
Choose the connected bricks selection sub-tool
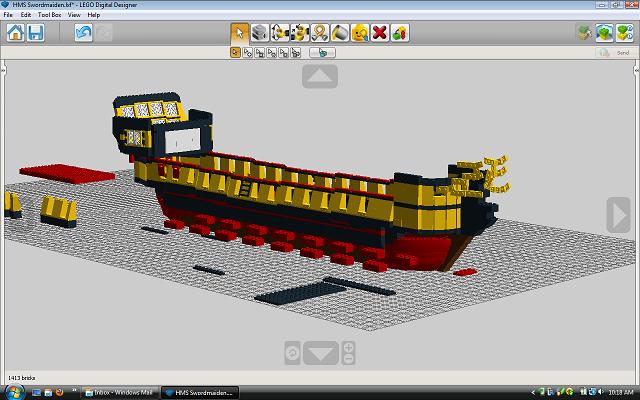[x=260, y=53]
